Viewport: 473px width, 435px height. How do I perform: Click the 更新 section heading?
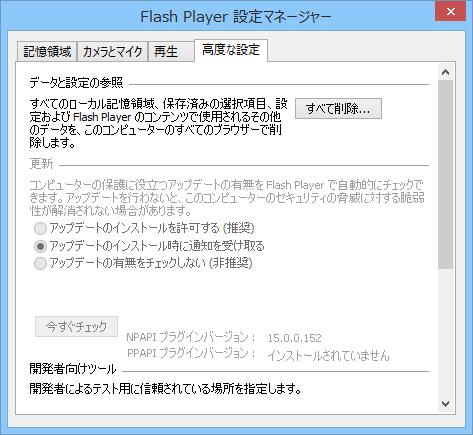(x=41, y=163)
